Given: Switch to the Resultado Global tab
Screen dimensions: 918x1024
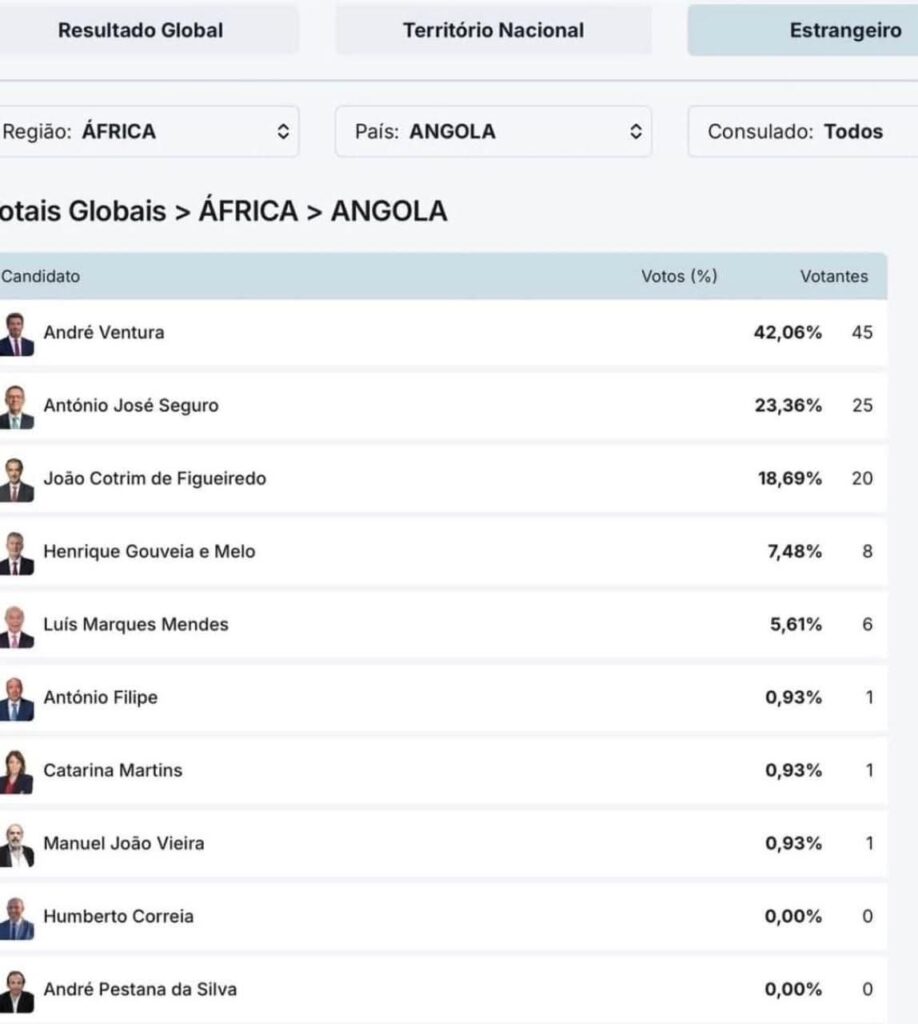Looking at the screenshot, I should 141,31.
